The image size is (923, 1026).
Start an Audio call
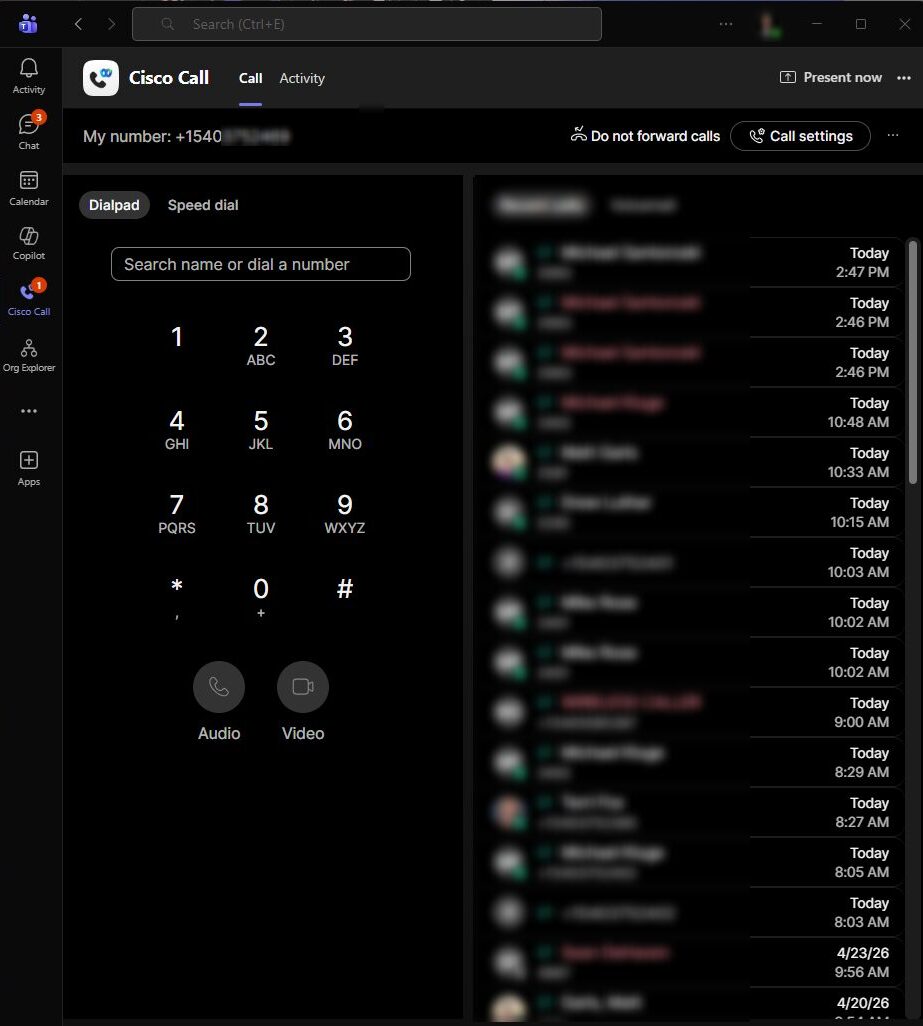pyautogui.click(x=218, y=686)
